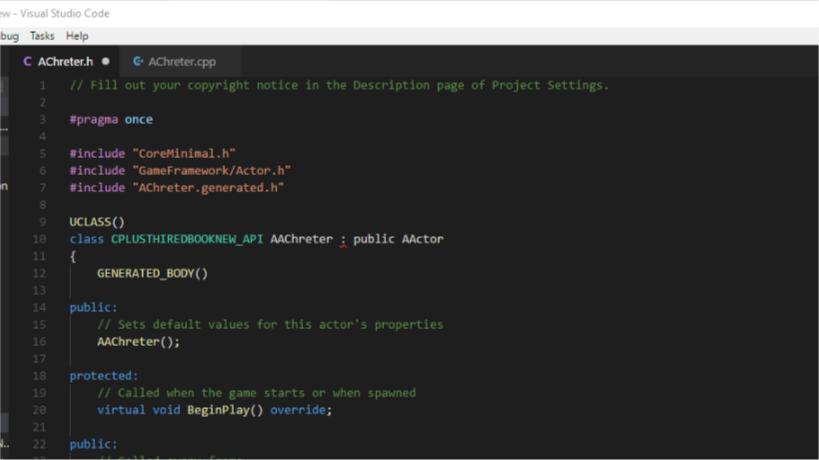The width and height of the screenshot is (819, 460).
Task: Click the AAChreter() constructor declaration
Action: pos(138,342)
